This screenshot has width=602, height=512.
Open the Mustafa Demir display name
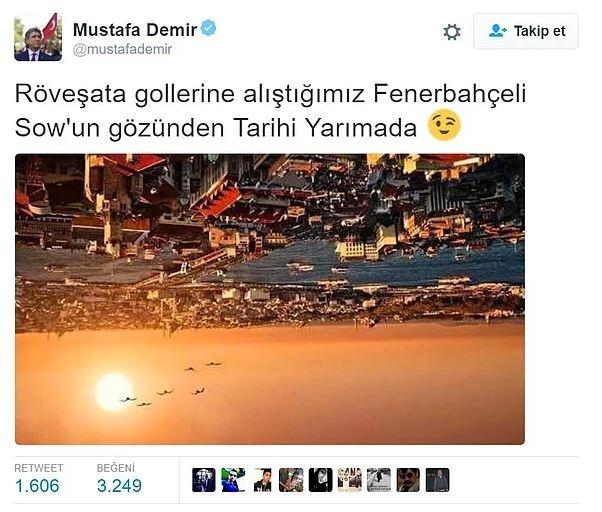[135, 30]
